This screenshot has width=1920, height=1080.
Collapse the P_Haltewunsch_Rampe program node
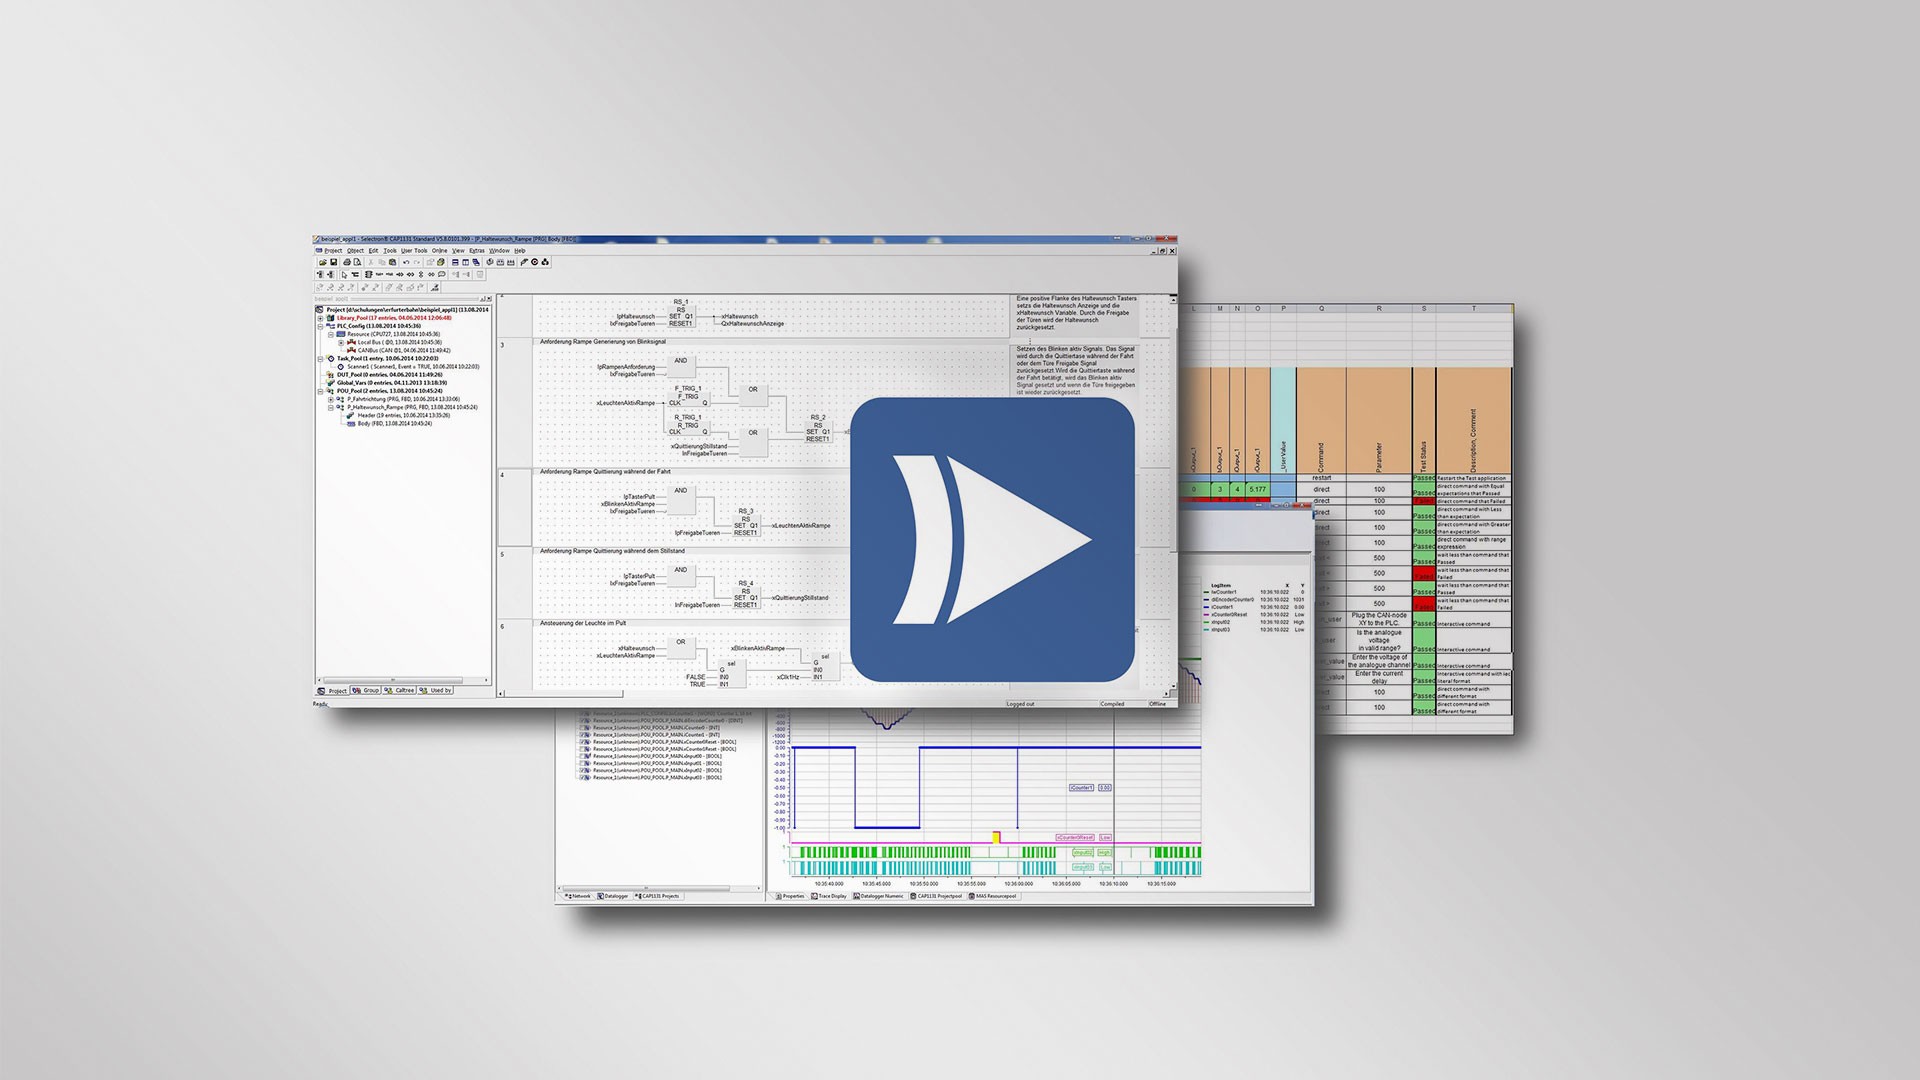[x=331, y=408]
